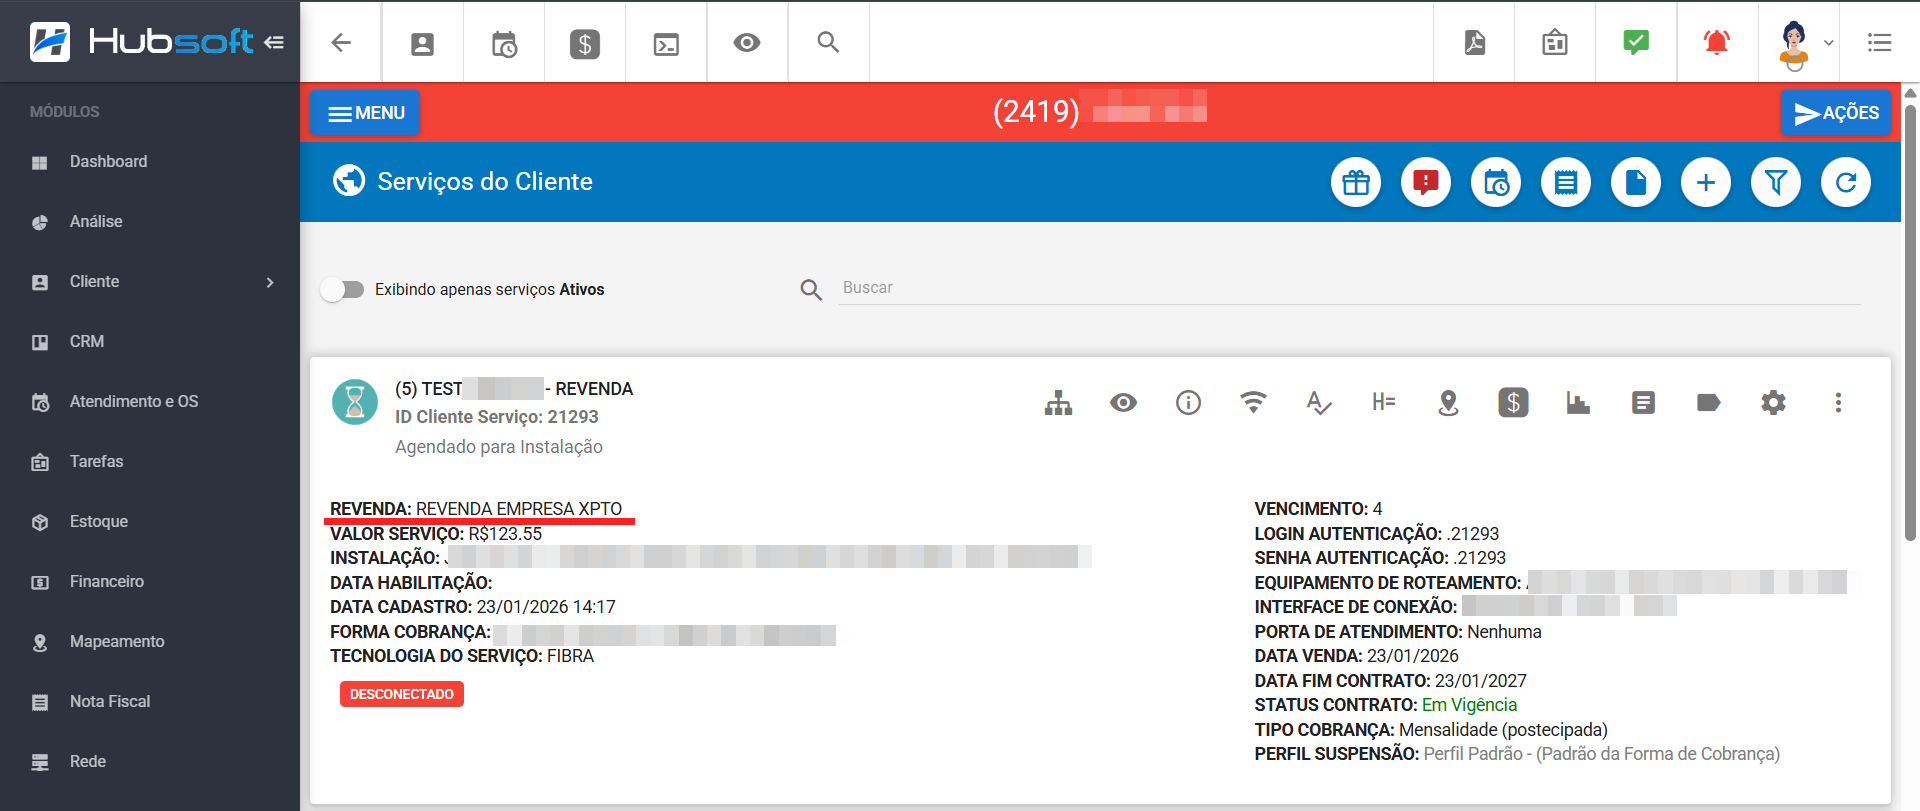Click the Em Vigência contract status
1920x811 pixels.
[1469, 705]
